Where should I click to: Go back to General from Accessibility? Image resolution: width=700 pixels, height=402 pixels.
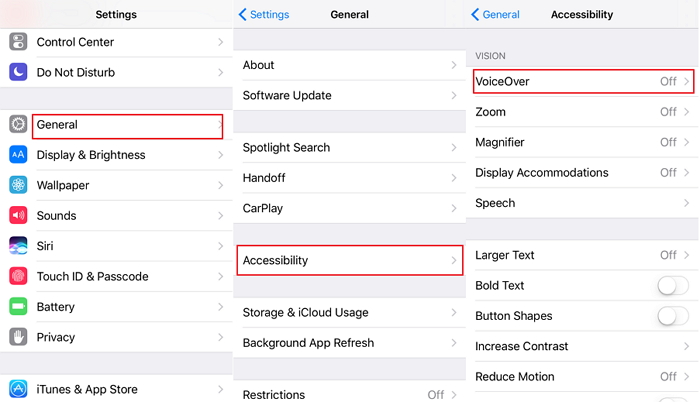[496, 15]
